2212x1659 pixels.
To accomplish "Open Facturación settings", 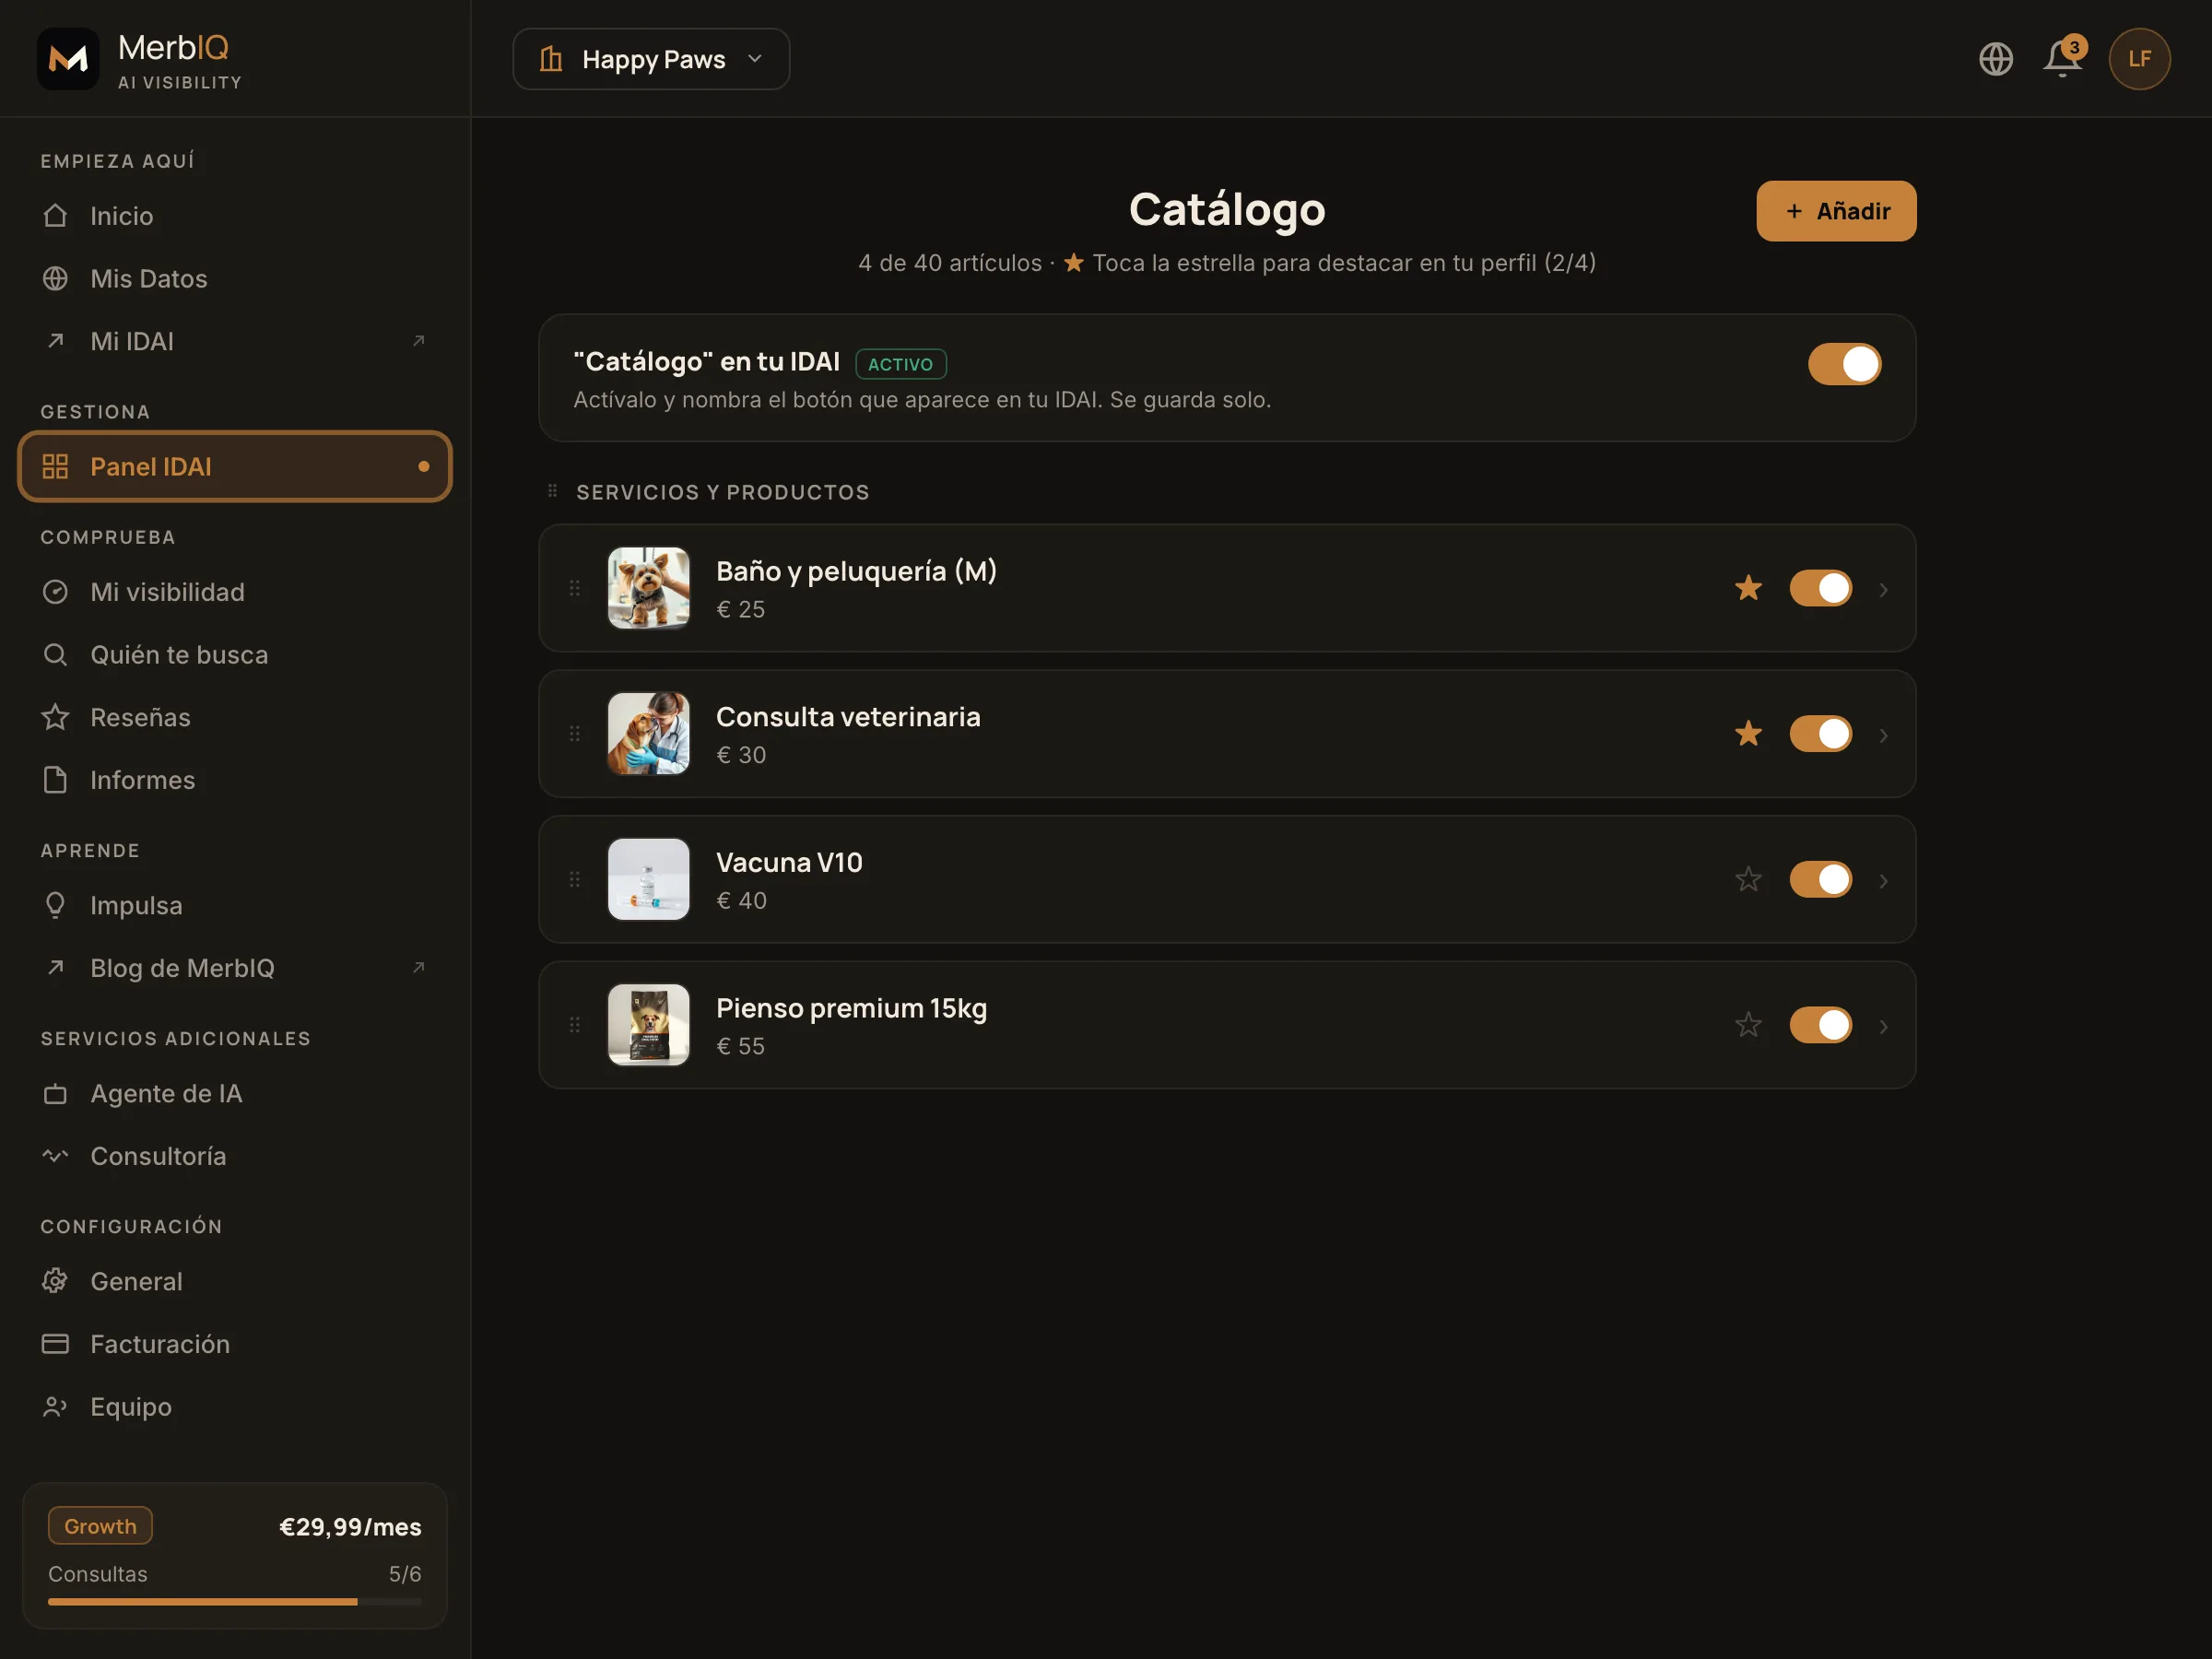I will 235,1344.
